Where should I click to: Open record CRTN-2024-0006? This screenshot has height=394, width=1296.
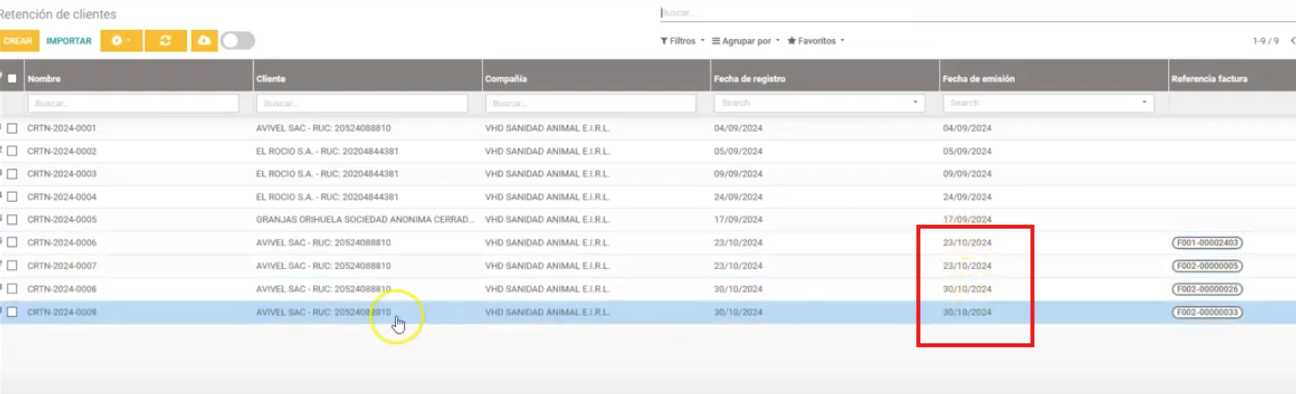tap(62, 243)
